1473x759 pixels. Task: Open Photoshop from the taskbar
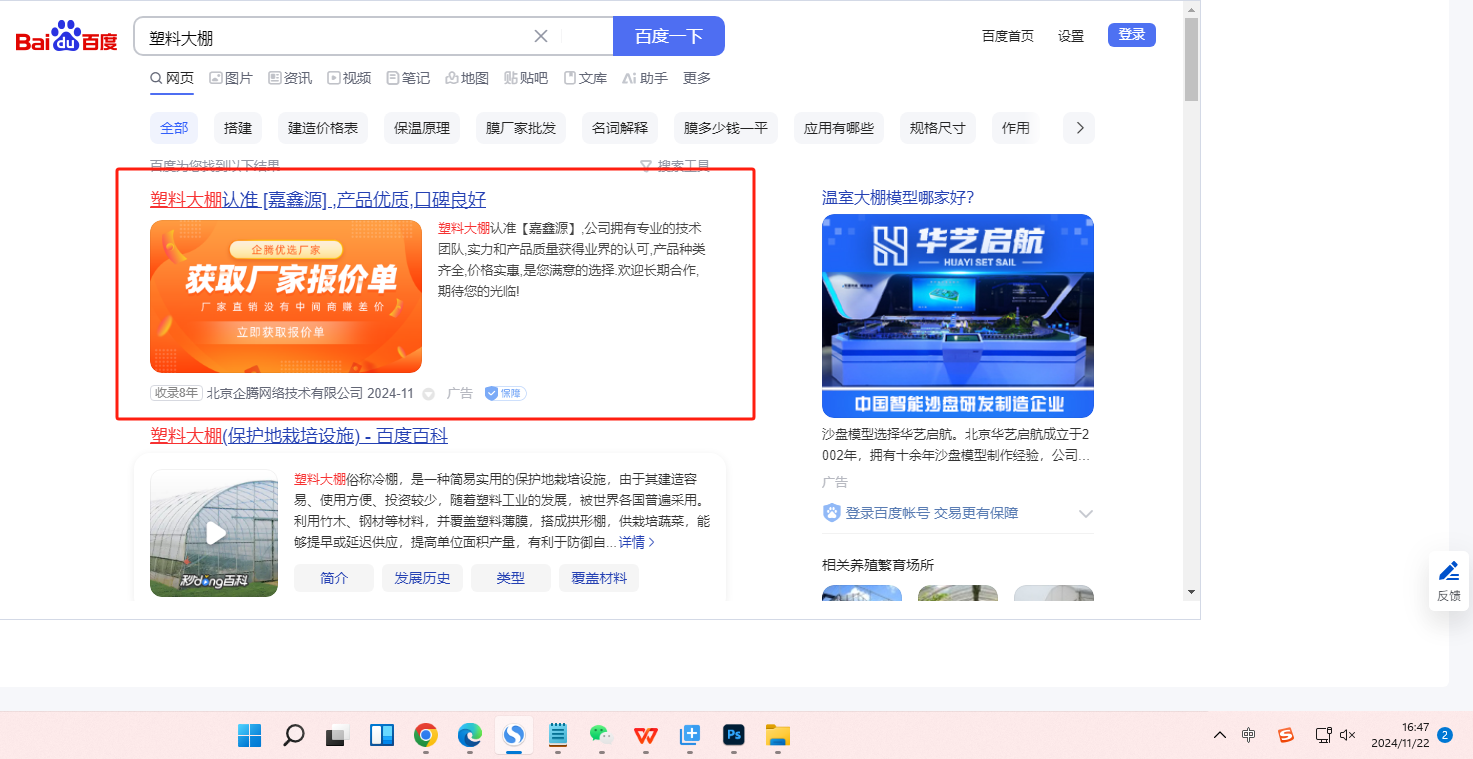point(734,736)
